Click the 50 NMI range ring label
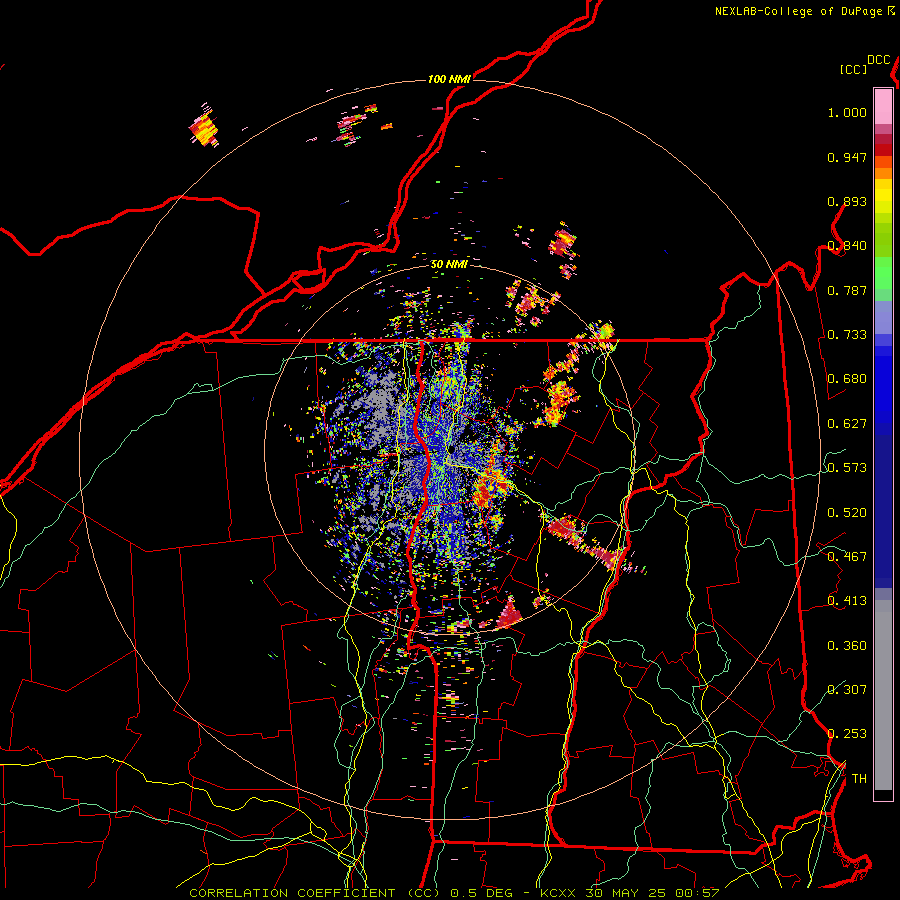This screenshot has height=900, width=900. [449, 264]
